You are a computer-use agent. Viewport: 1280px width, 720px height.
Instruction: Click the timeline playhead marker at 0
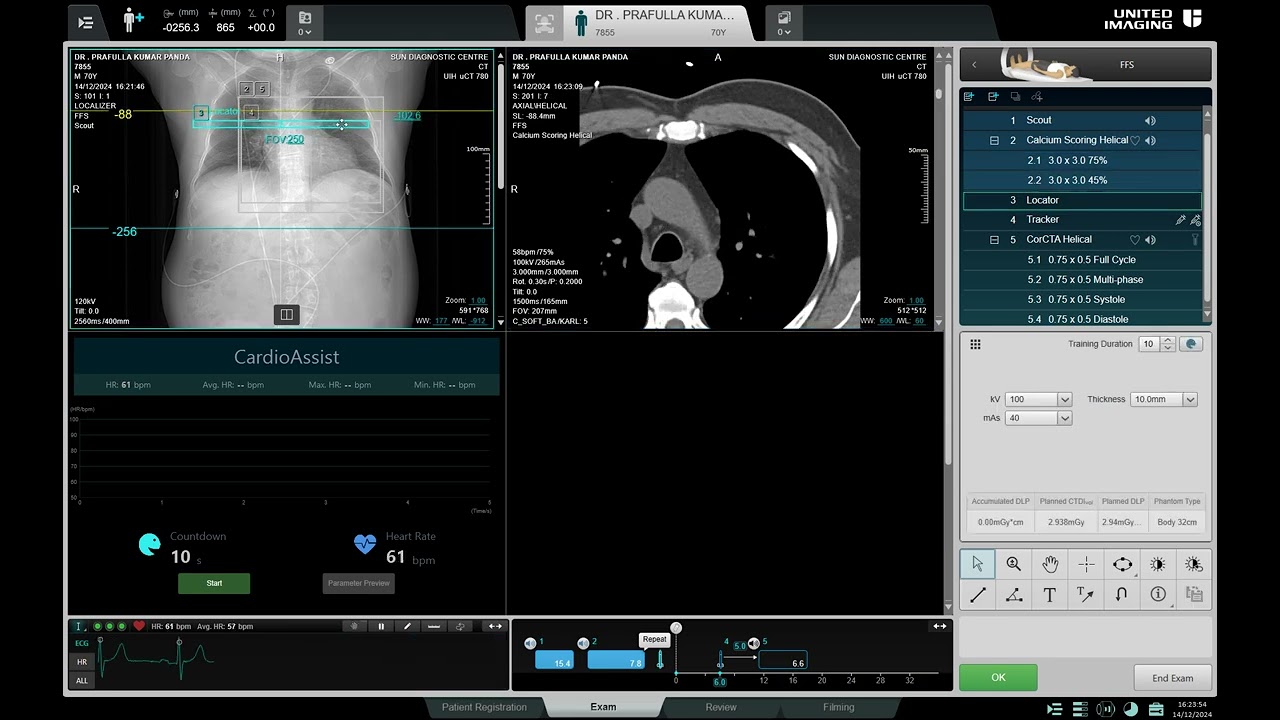(676, 628)
